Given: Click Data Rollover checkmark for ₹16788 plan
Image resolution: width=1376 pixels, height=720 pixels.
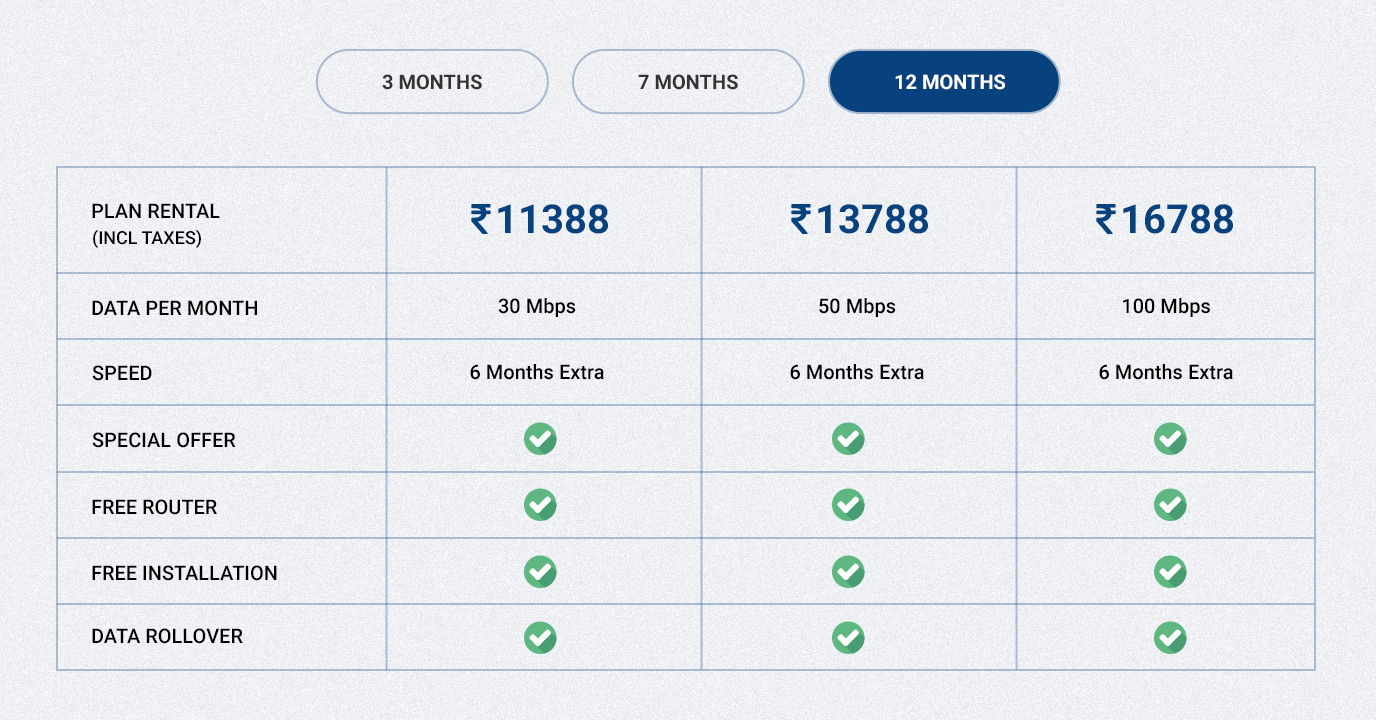Looking at the screenshot, I should [1170, 637].
